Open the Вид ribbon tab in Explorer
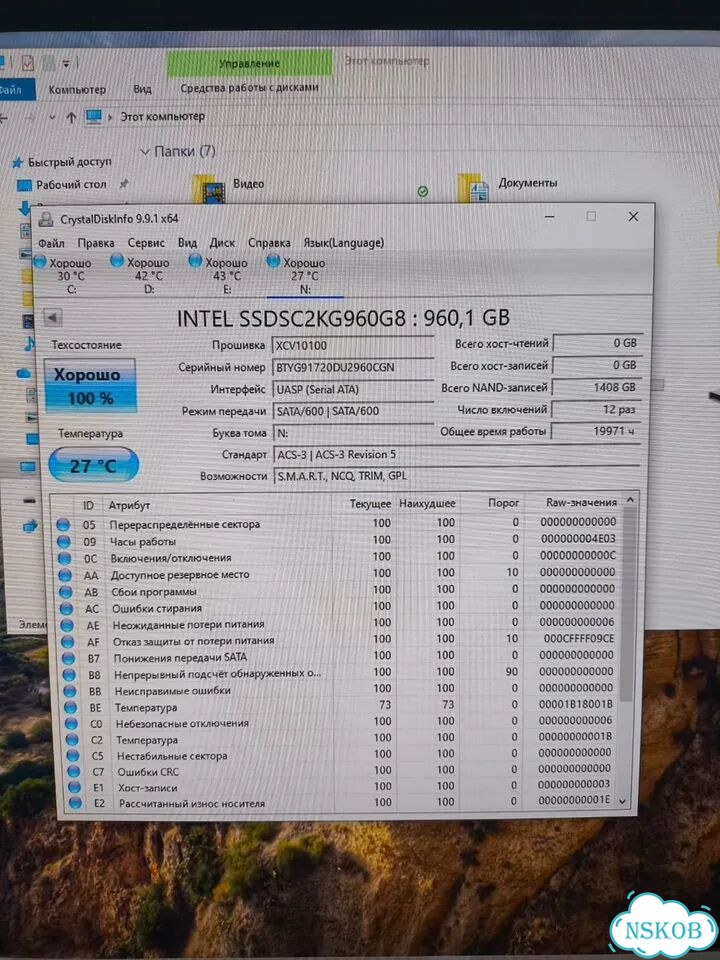The width and height of the screenshot is (720, 960). click(142, 89)
